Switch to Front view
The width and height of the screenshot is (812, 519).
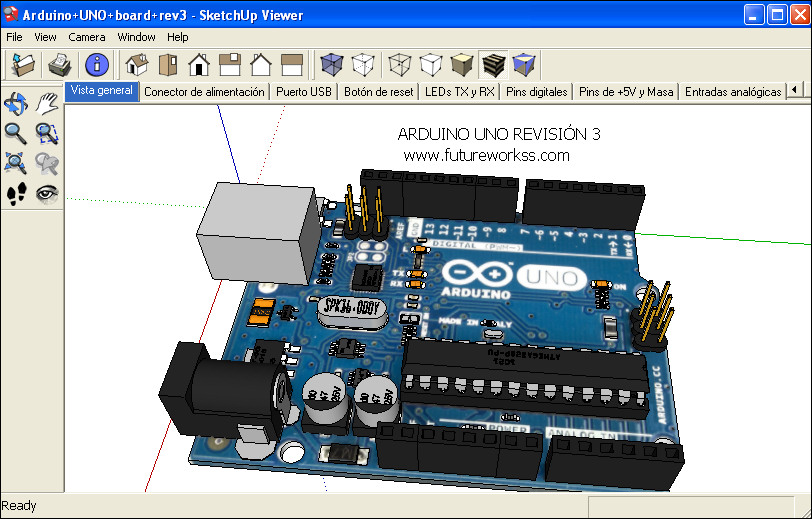[x=199, y=65]
